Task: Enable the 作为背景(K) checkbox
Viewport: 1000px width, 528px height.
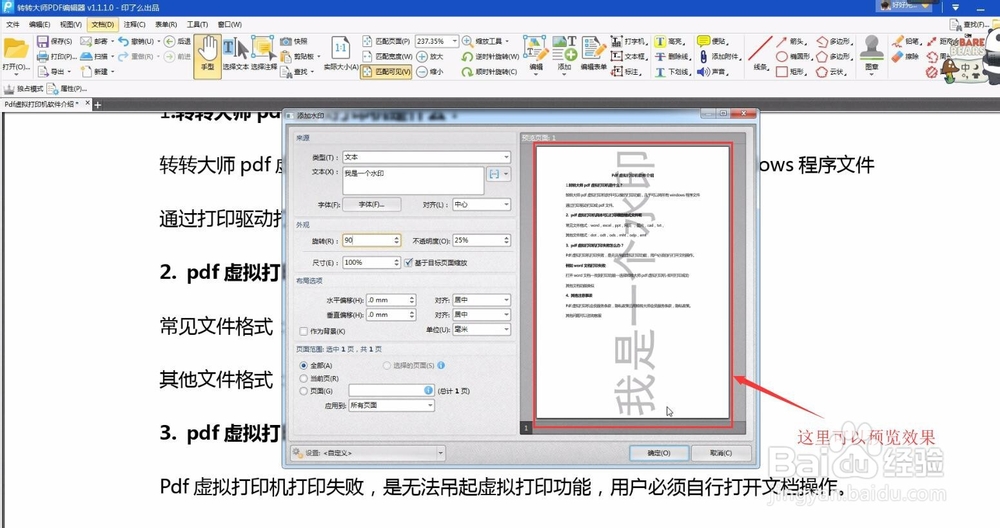Action: point(304,331)
